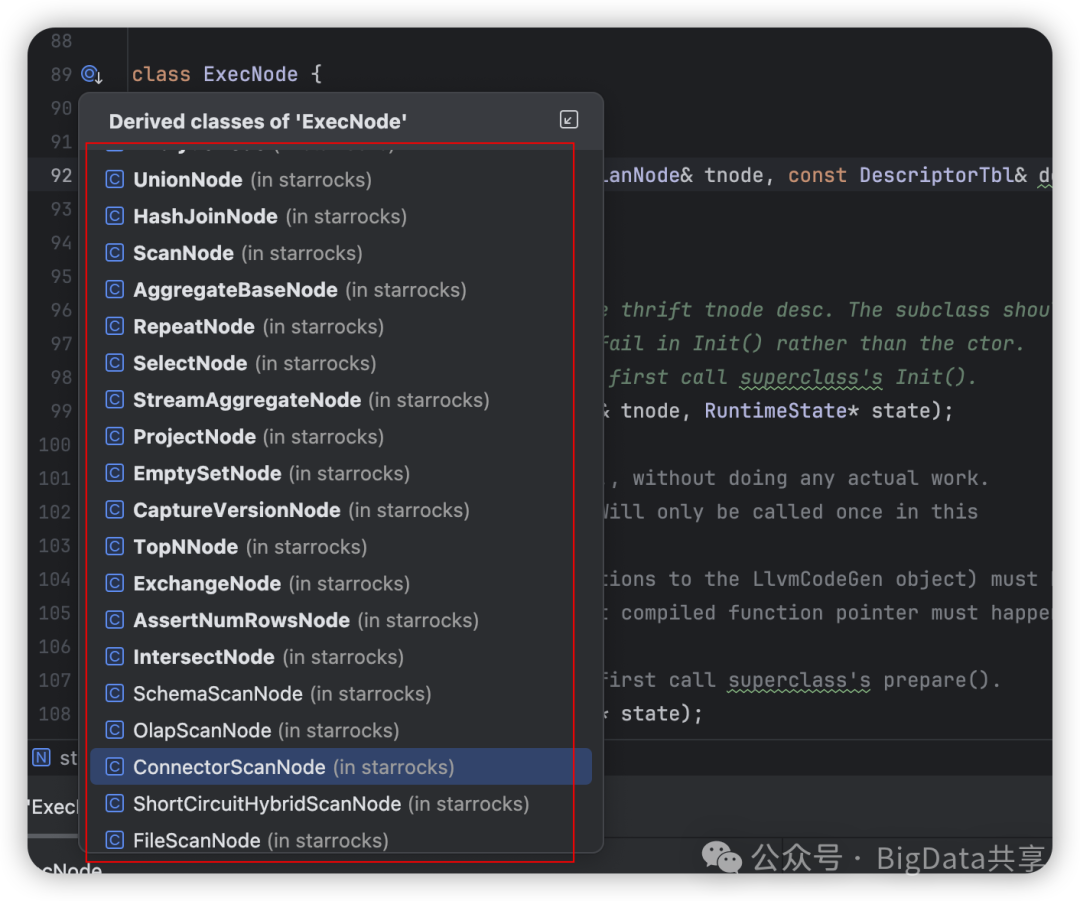Viewport: 1080px width, 901px height.
Task: Click LlvmCodeGen in the comment on line 104
Action: click(x=817, y=579)
